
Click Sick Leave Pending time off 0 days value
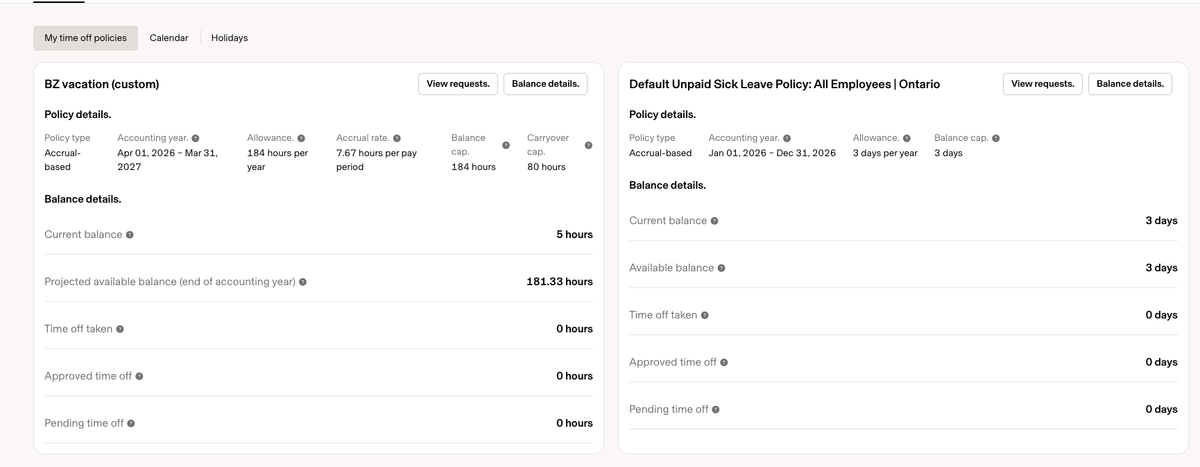(x=1162, y=409)
